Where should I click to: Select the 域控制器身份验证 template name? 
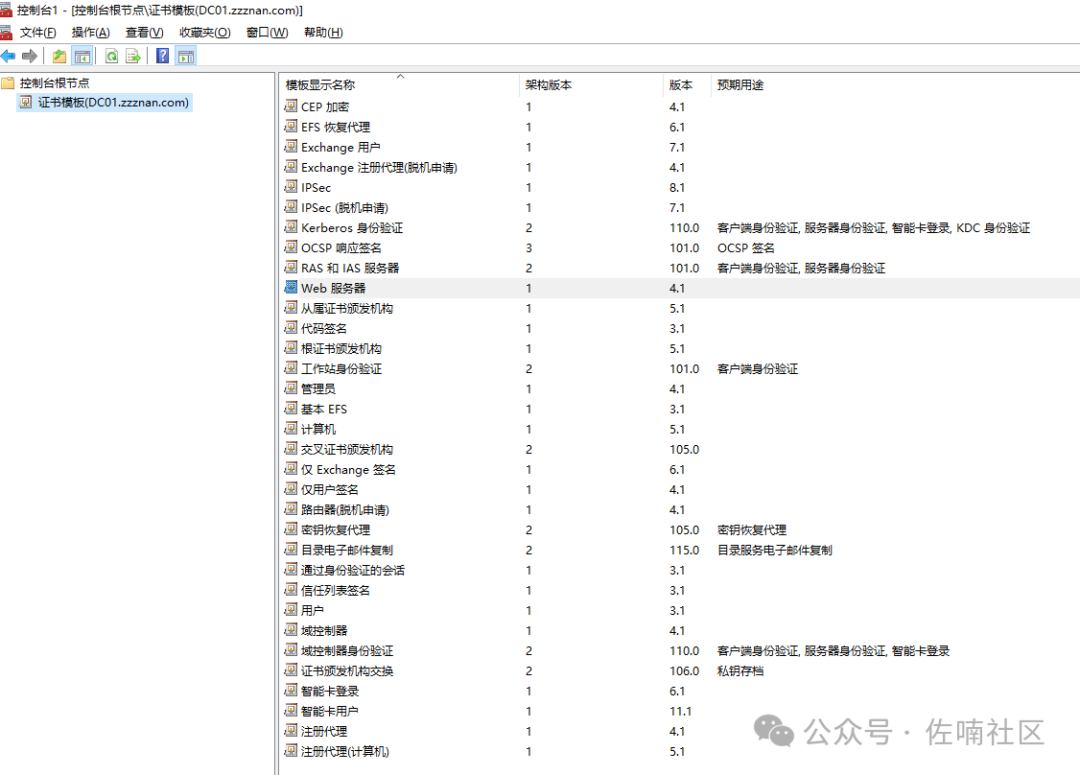(x=347, y=650)
